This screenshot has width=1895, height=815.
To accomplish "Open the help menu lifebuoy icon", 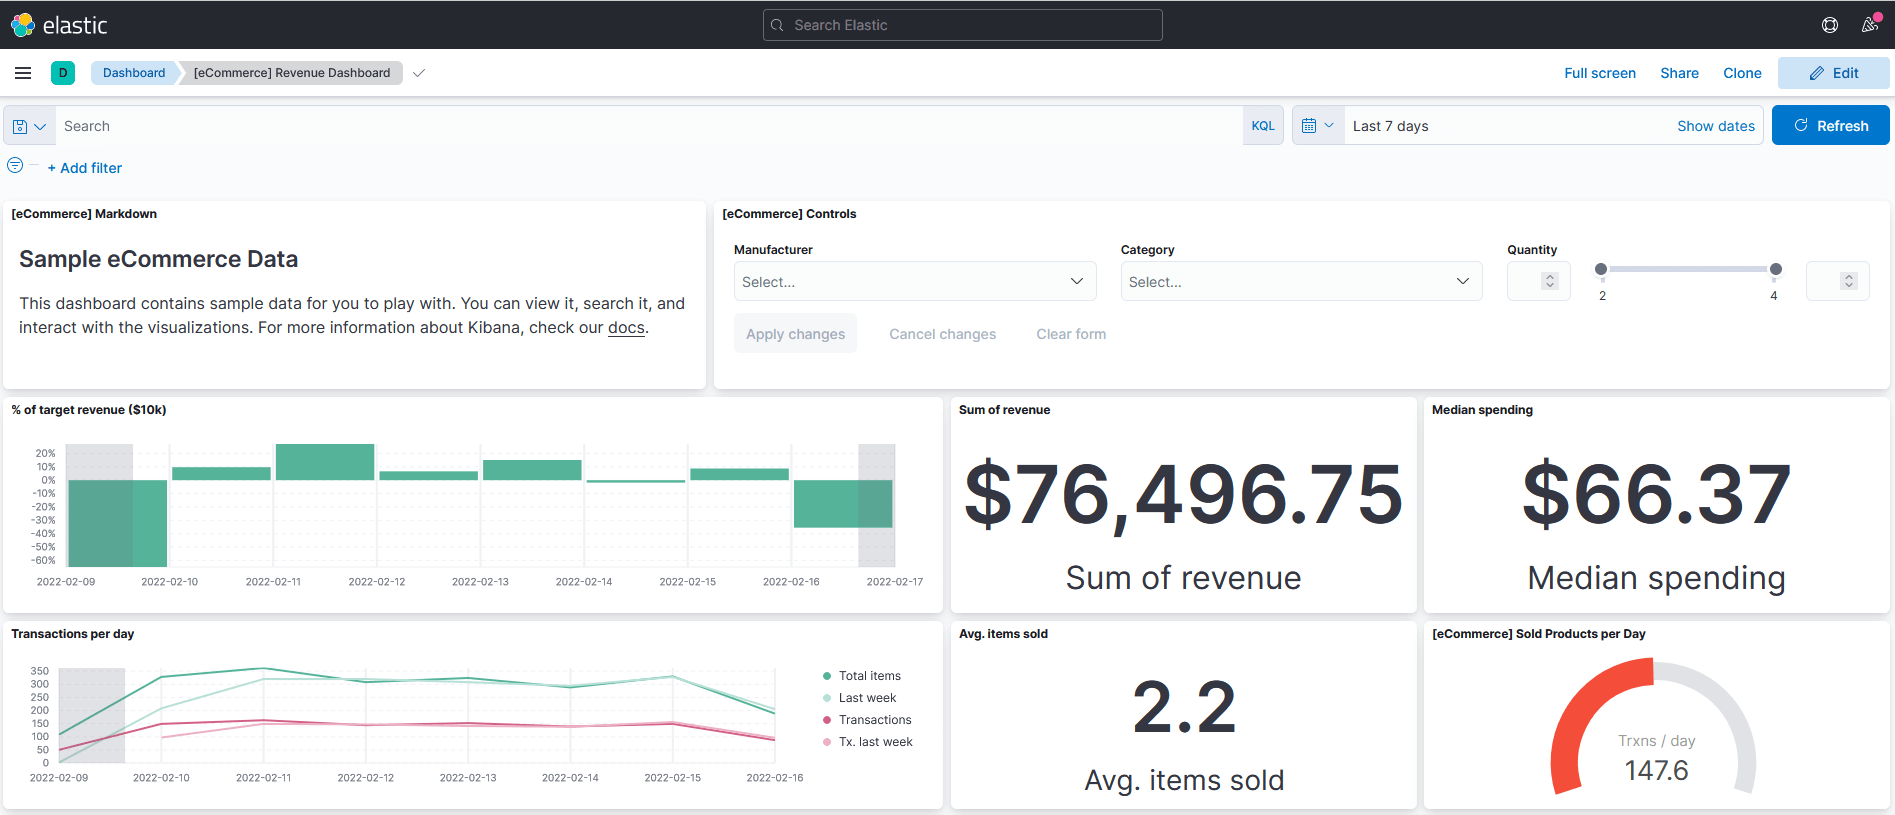I will click(1829, 25).
